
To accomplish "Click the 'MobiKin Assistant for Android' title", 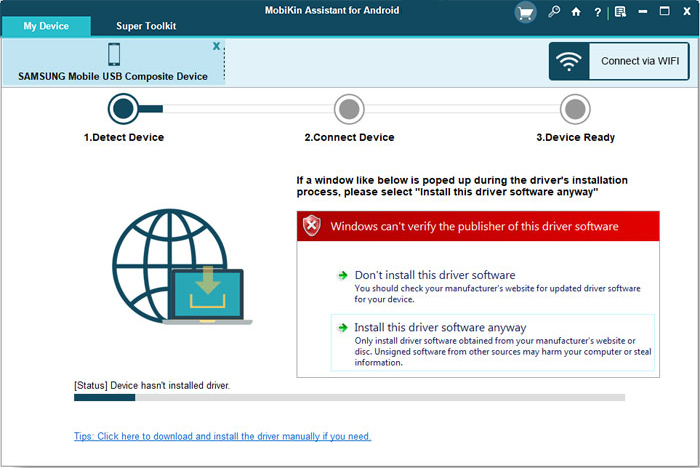I will tap(332, 10).
